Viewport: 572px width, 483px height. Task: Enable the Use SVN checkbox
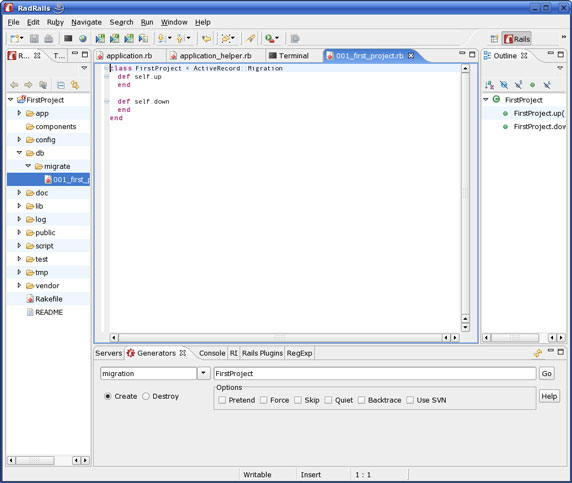[410, 400]
